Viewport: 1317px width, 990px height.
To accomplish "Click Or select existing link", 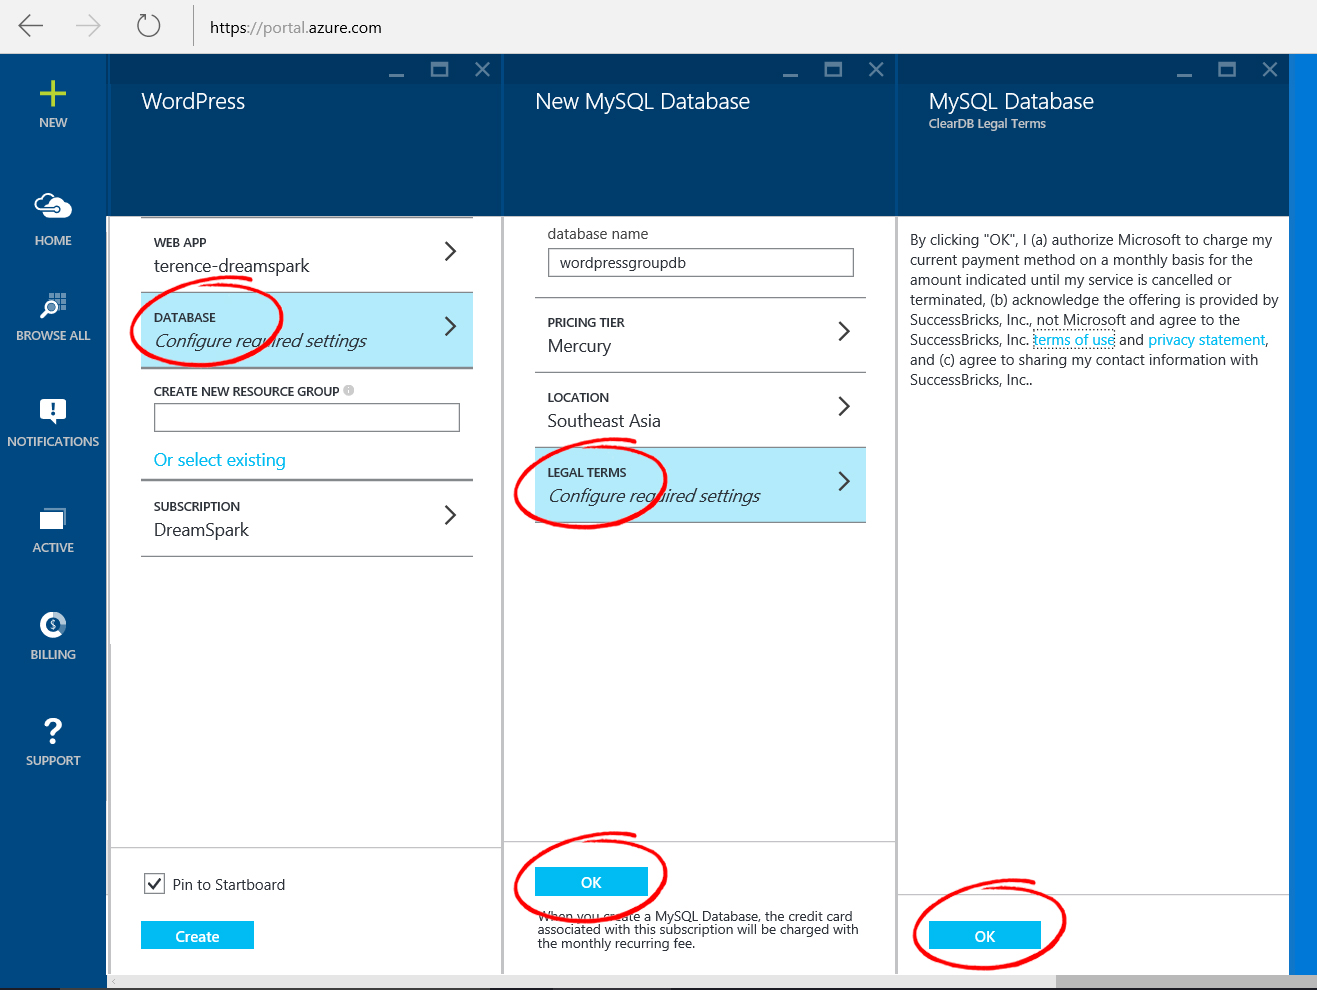I will click(219, 460).
